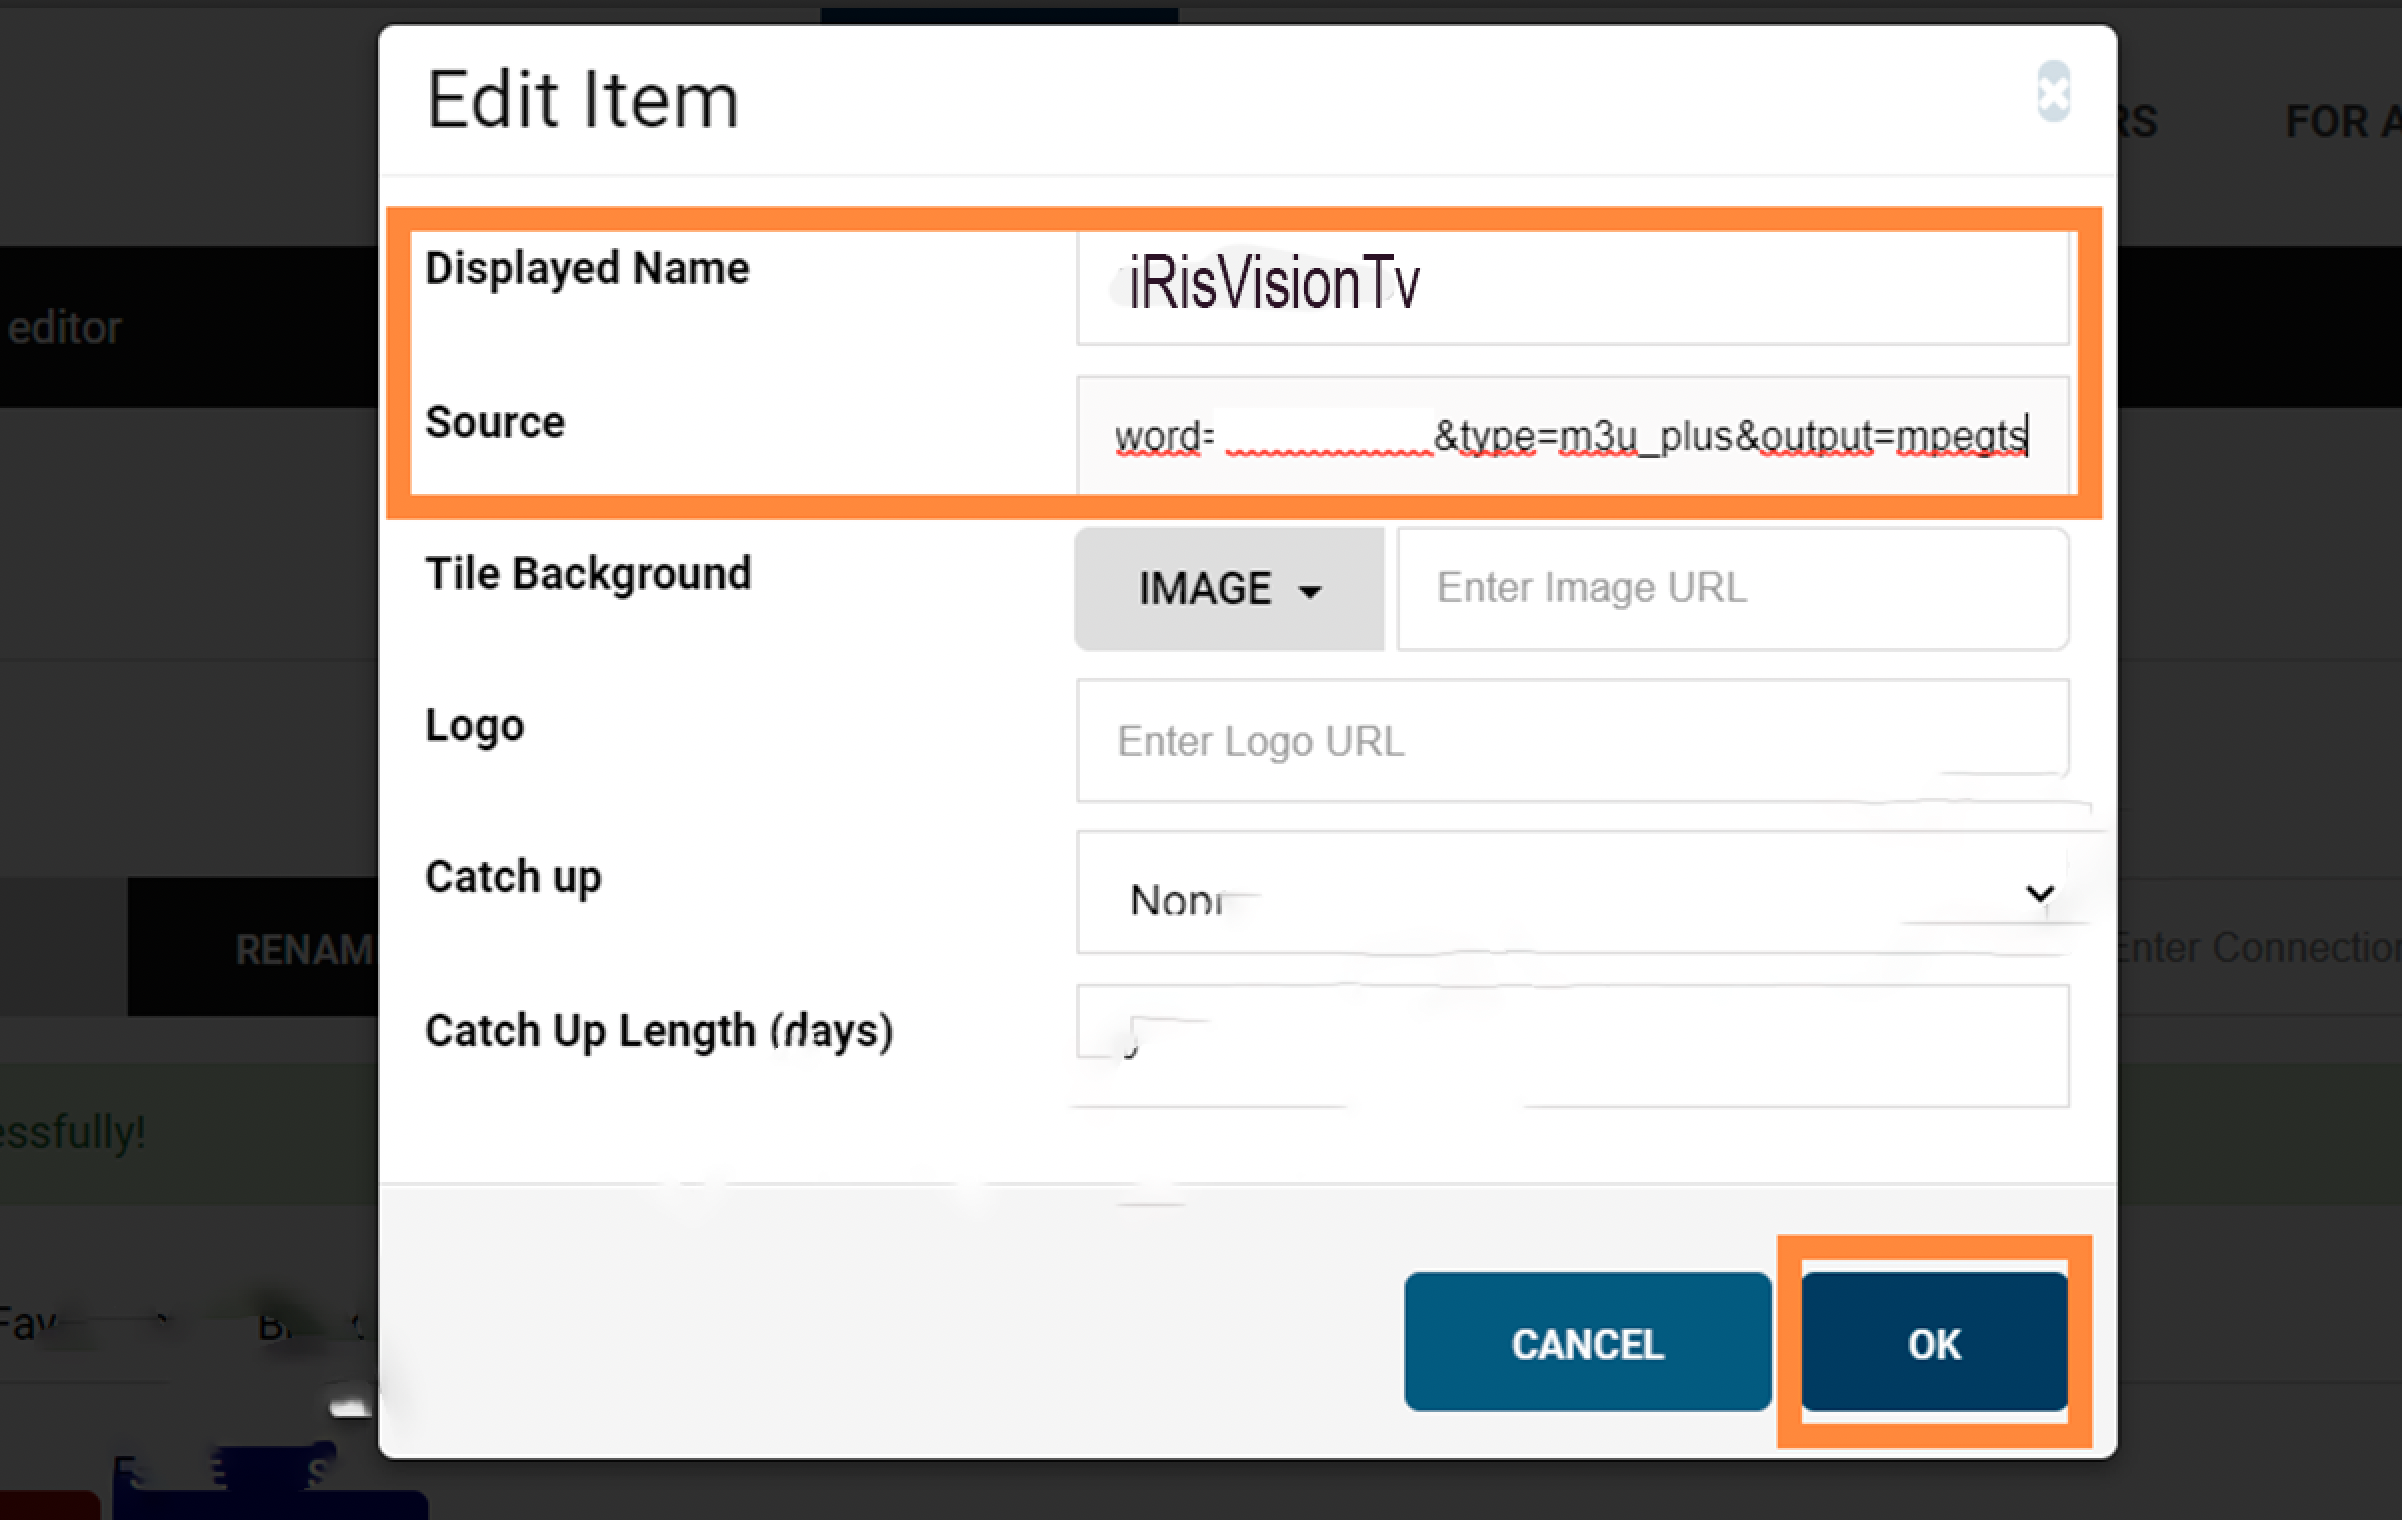Click the CANCEL button
Viewport: 2402px width, 1520px height.
point(1588,1342)
